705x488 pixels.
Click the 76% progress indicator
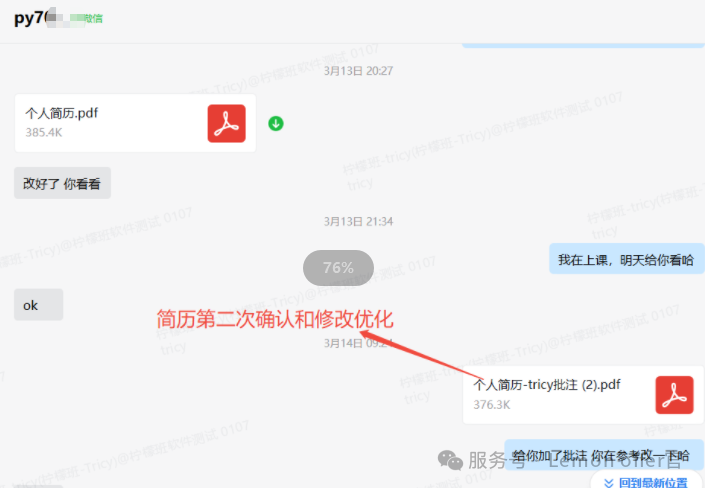coord(338,268)
